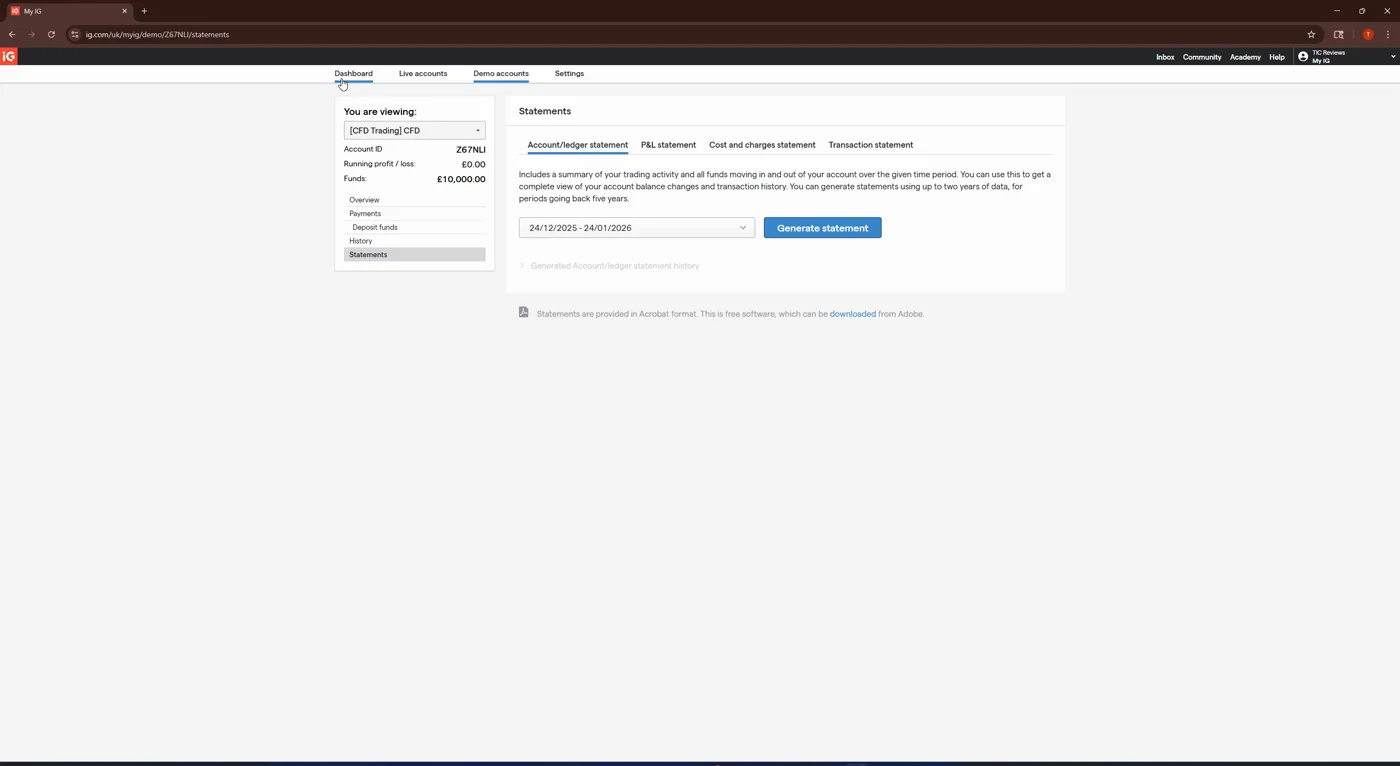Open Chrome profile avatar
The height and width of the screenshot is (766, 1400).
pos(1368,34)
